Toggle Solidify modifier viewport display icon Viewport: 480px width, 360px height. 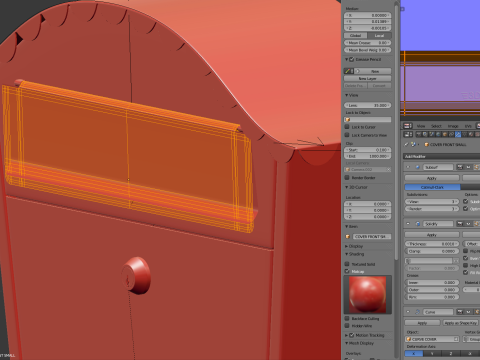point(468,224)
